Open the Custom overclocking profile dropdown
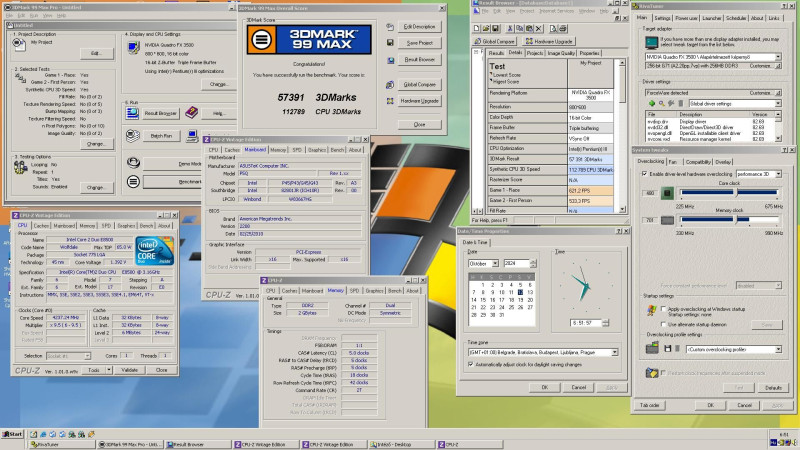 (778, 349)
